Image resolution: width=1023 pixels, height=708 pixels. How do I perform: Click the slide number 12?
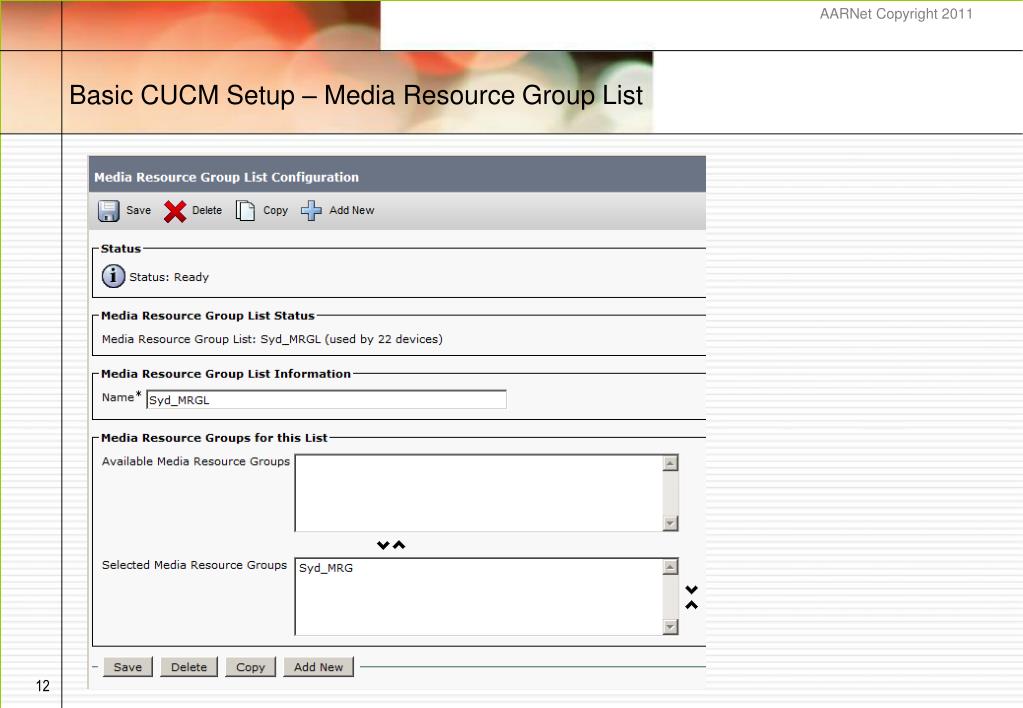(42, 686)
